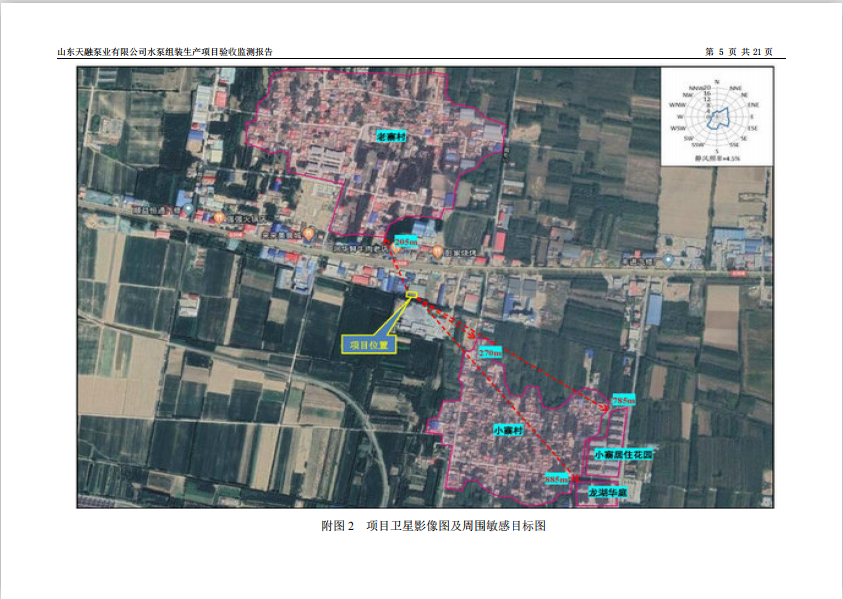Click the 205m distance label

click(406, 241)
